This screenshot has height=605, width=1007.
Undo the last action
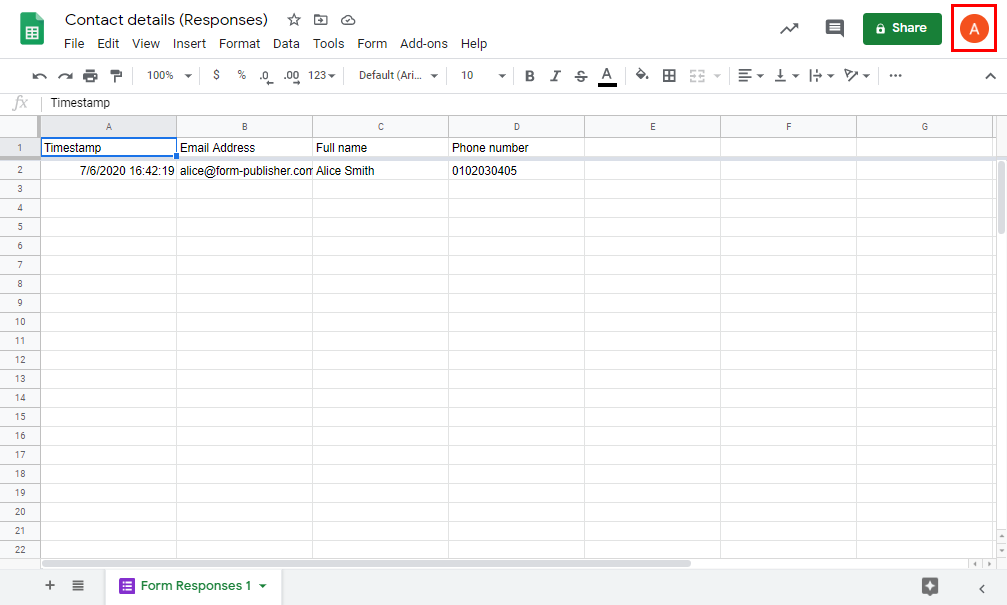coord(39,76)
